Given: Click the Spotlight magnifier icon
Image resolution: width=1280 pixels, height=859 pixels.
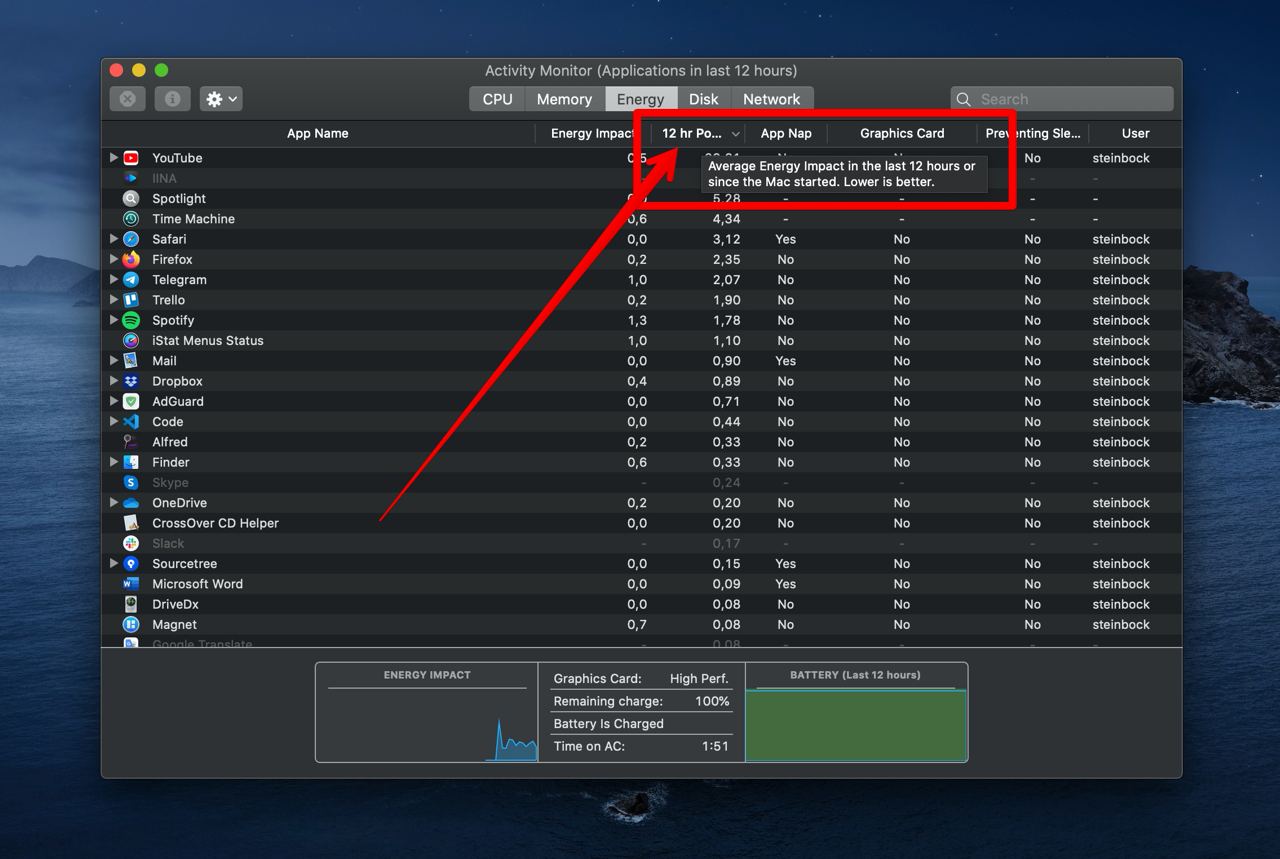Looking at the screenshot, I should pos(131,199).
